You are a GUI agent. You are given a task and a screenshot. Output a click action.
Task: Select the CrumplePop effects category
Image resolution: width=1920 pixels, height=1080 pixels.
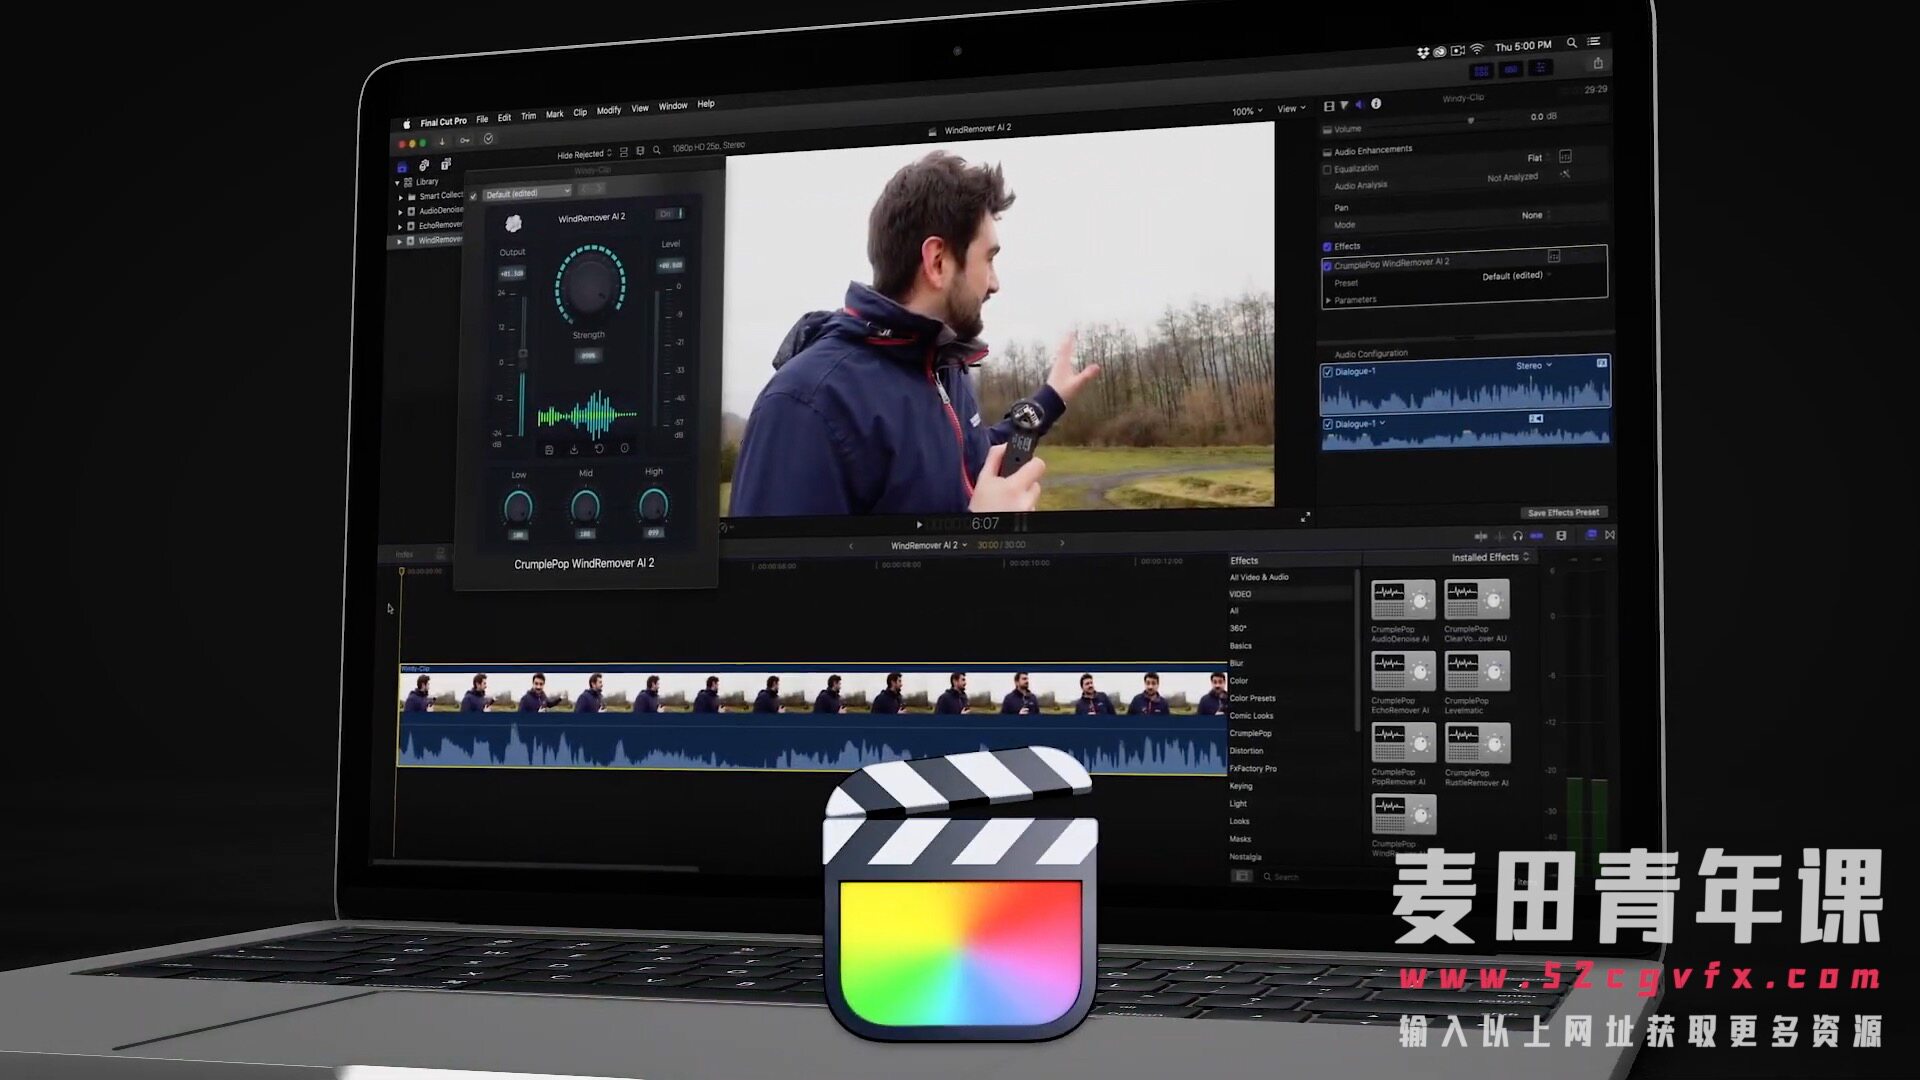[1250, 733]
